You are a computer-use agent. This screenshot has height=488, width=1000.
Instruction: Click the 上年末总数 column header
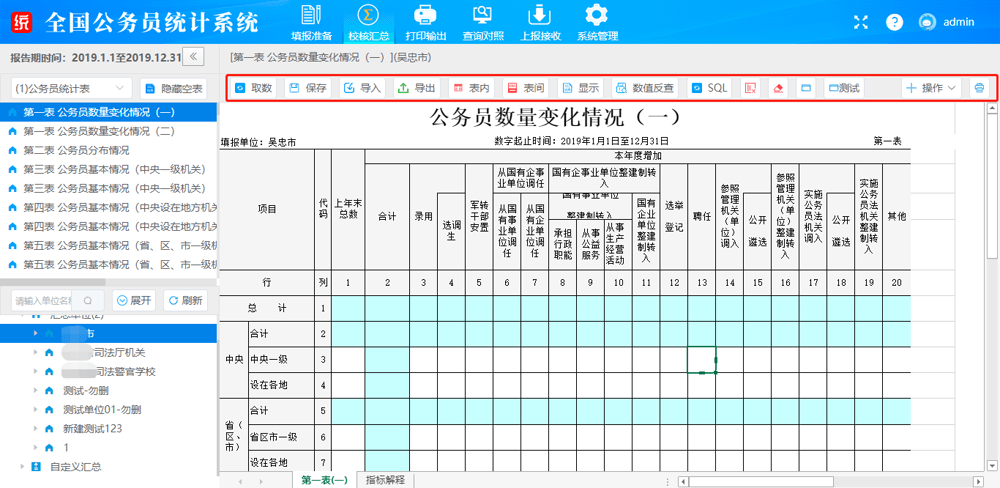348,209
